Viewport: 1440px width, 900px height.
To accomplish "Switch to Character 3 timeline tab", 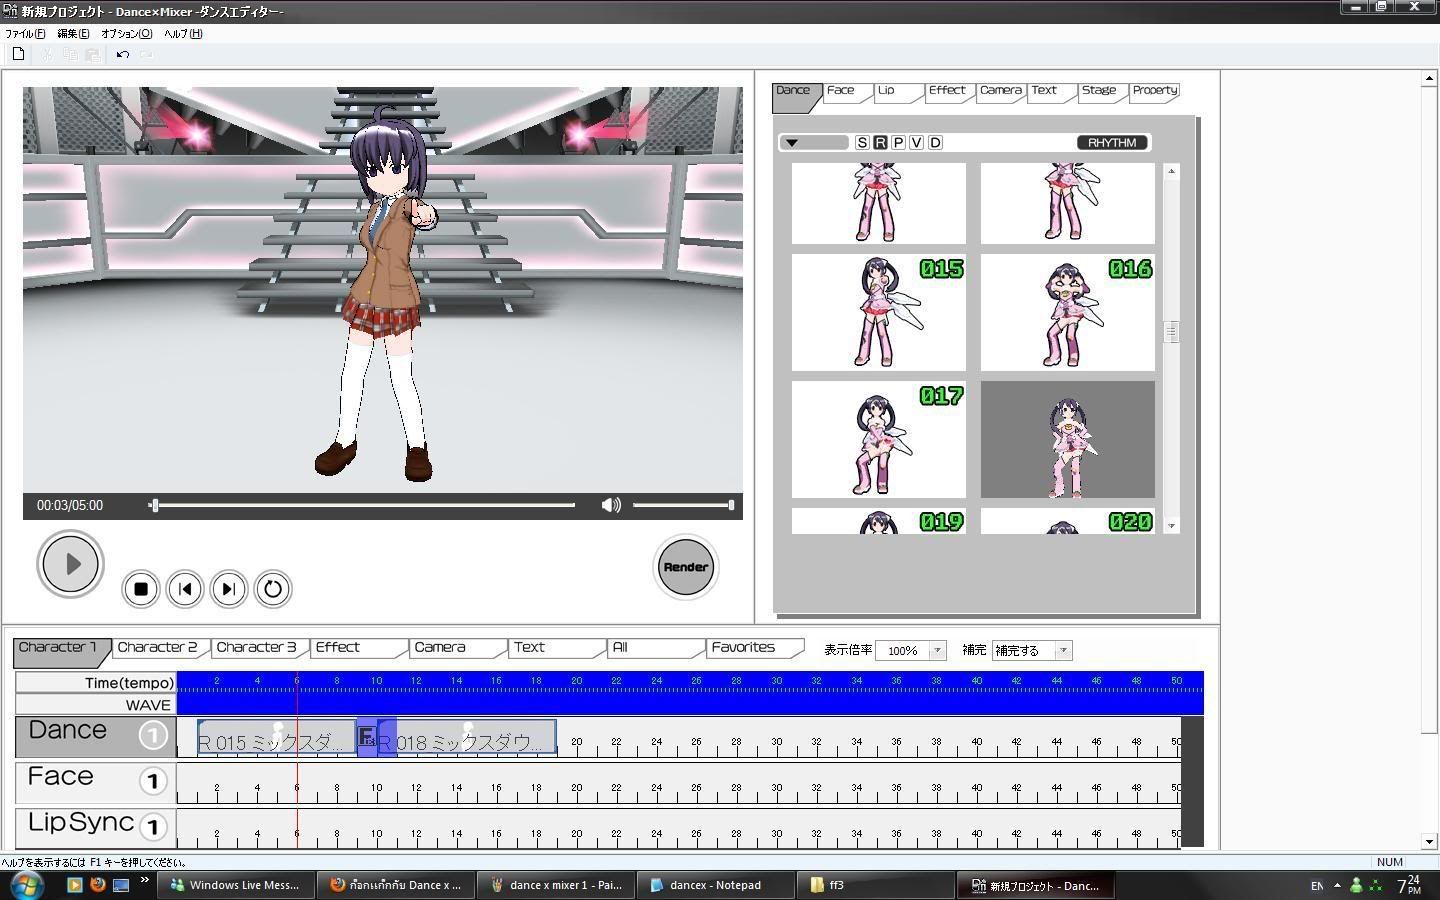I will 259,649.
